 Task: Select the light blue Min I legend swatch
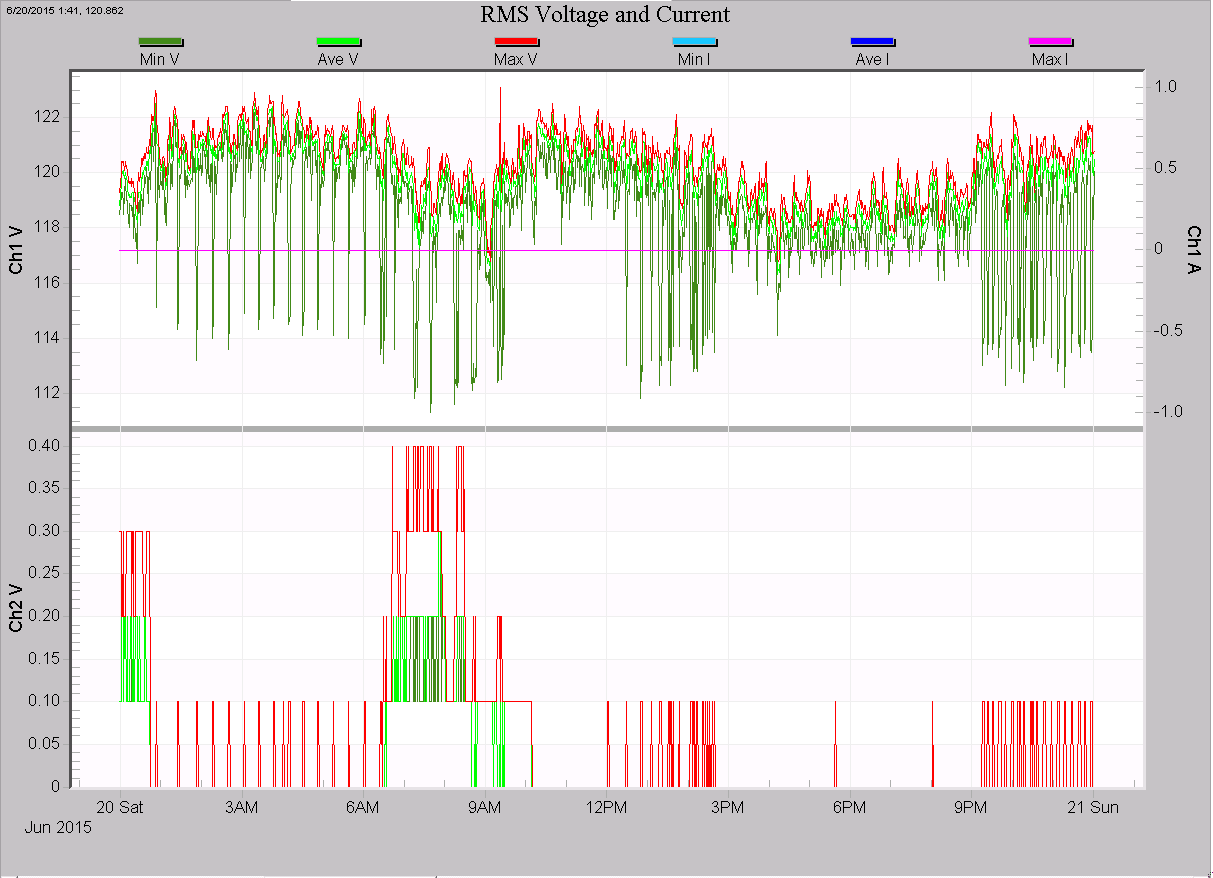click(694, 42)
